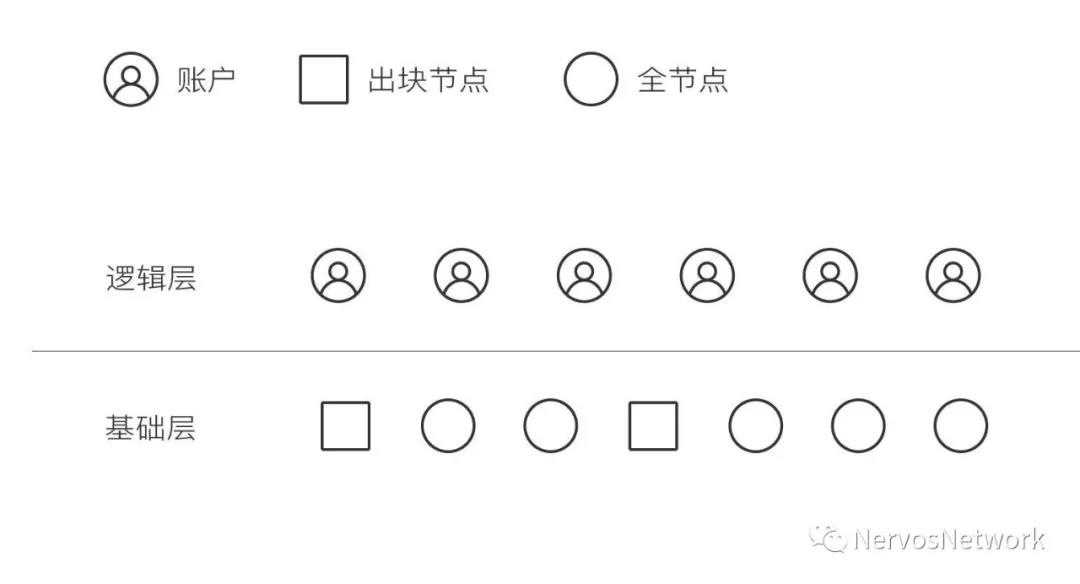
Task: Click the full node circle in legend
Action: 590,79
